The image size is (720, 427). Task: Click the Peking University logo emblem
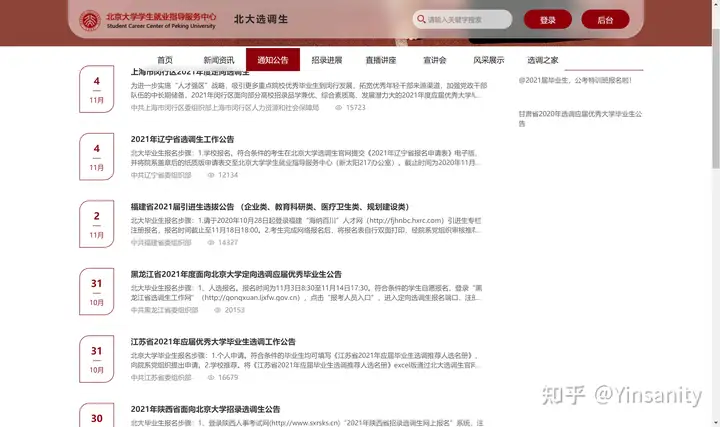[90, 20]
